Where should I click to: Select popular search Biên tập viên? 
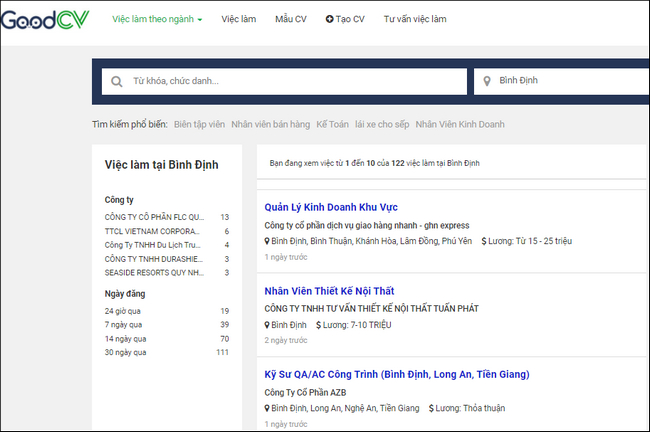(199, 124)
